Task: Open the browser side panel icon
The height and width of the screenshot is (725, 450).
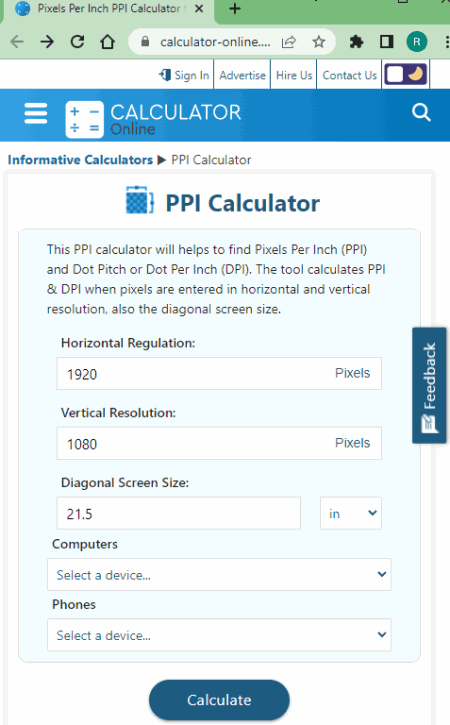Action: (386, 42)
